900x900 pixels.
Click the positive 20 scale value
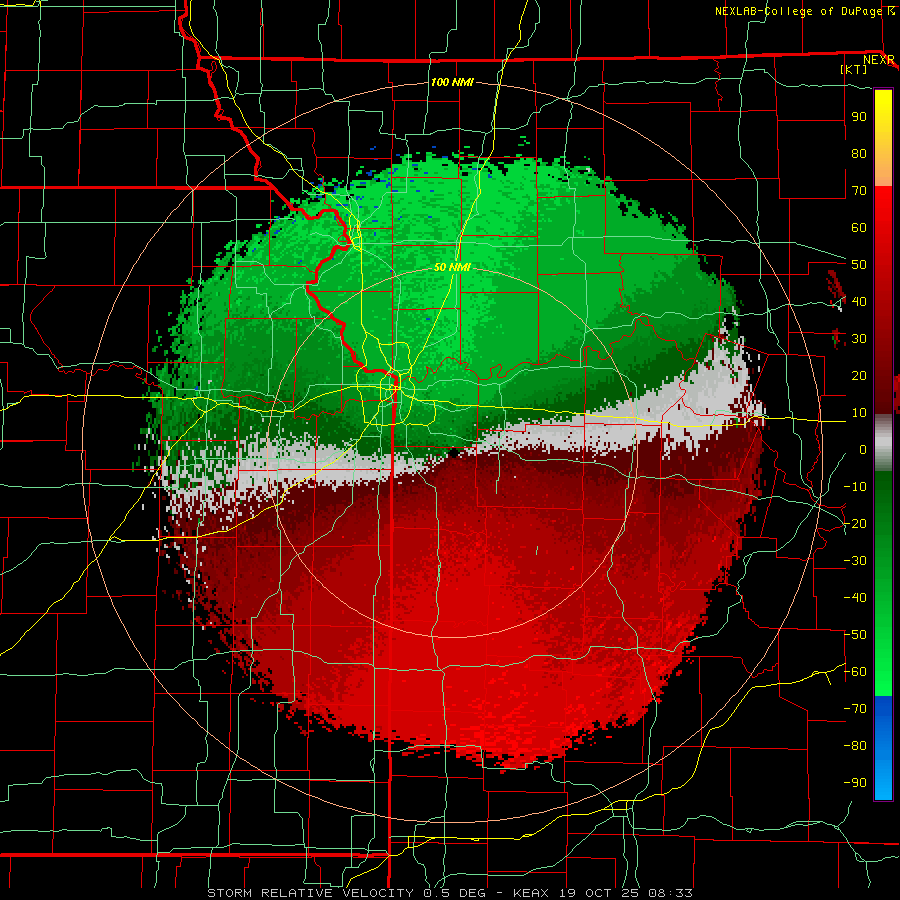point(859,375)
